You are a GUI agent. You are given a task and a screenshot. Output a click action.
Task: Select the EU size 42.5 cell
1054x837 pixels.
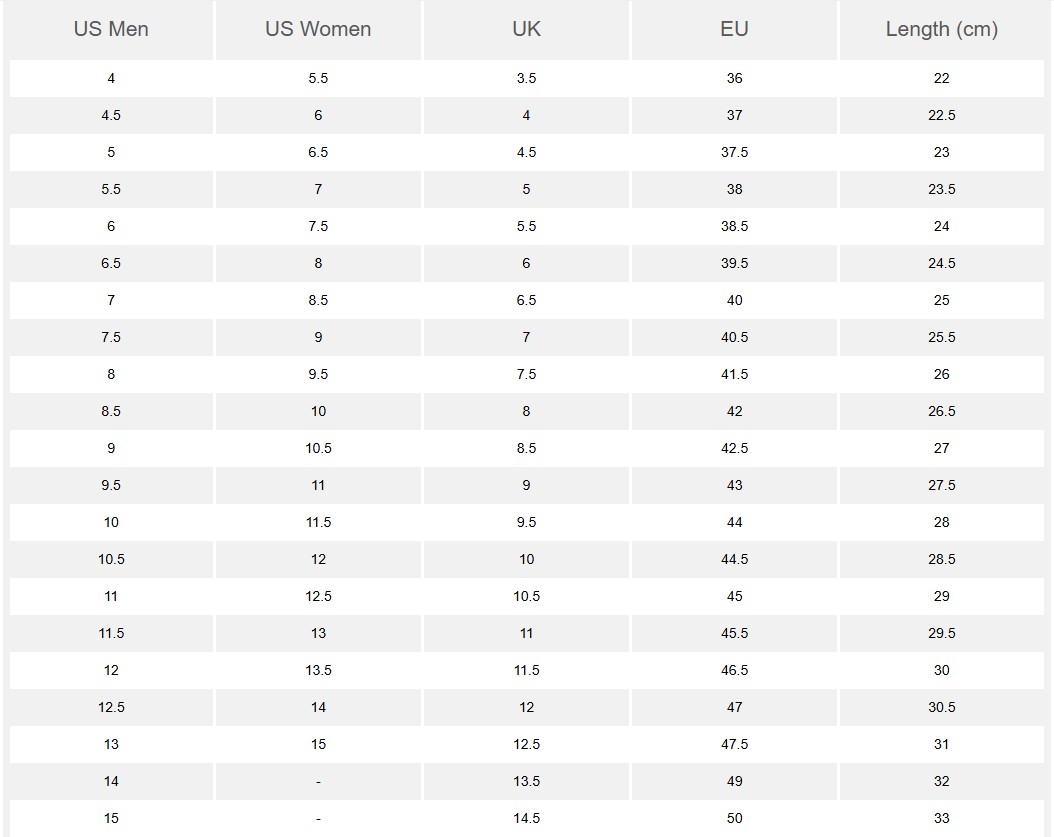pos(734,448)
